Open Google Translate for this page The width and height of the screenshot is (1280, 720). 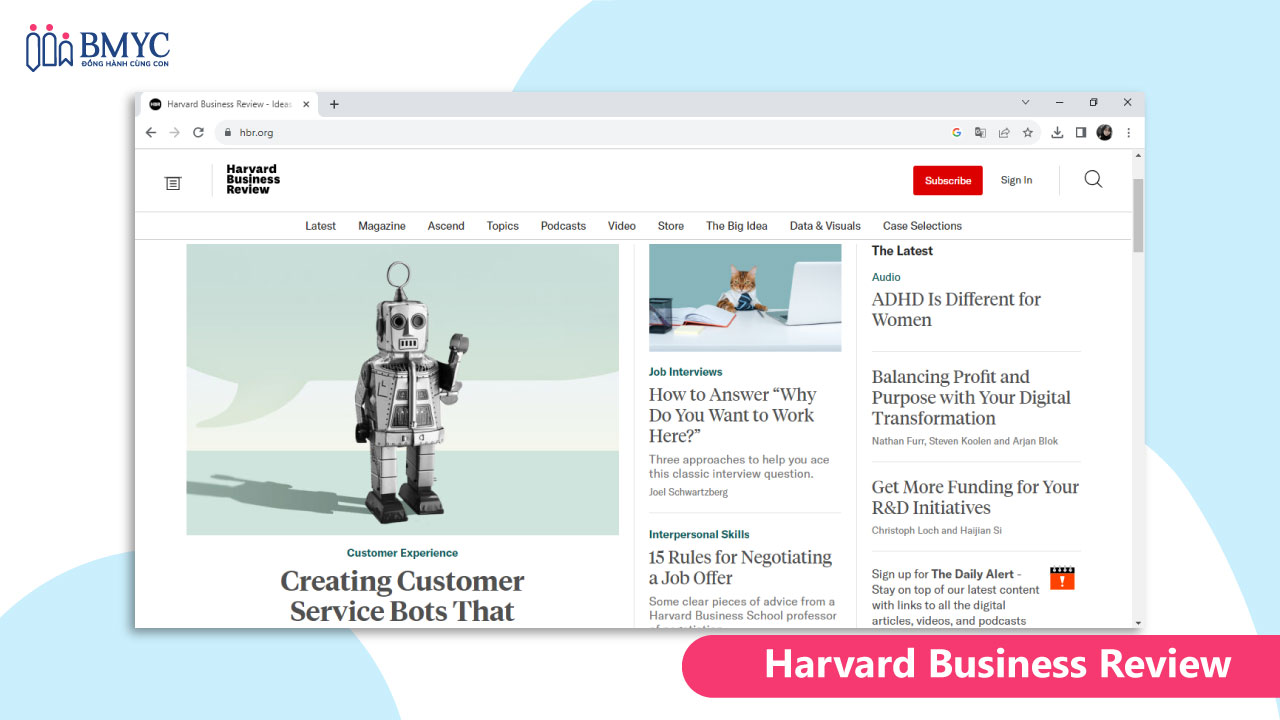pos(980,132)
